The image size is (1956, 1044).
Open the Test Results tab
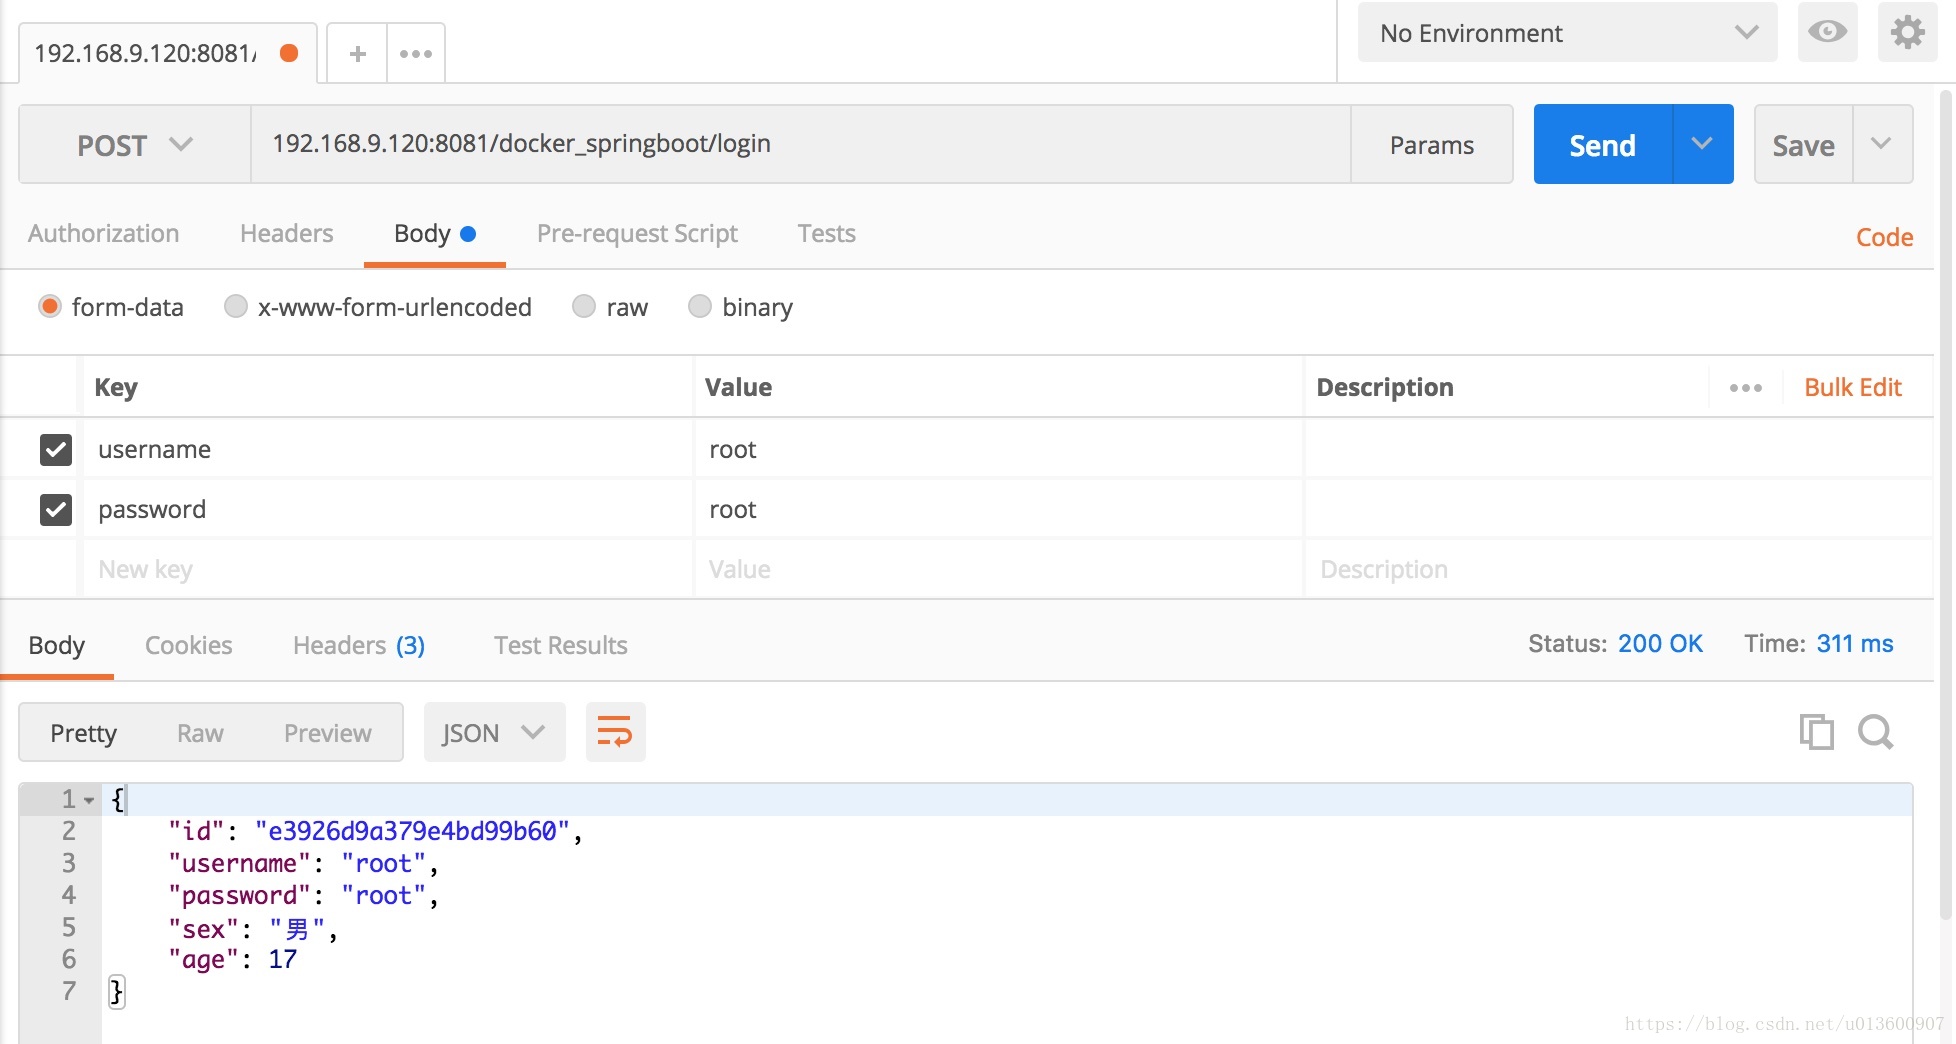(561, 645)
